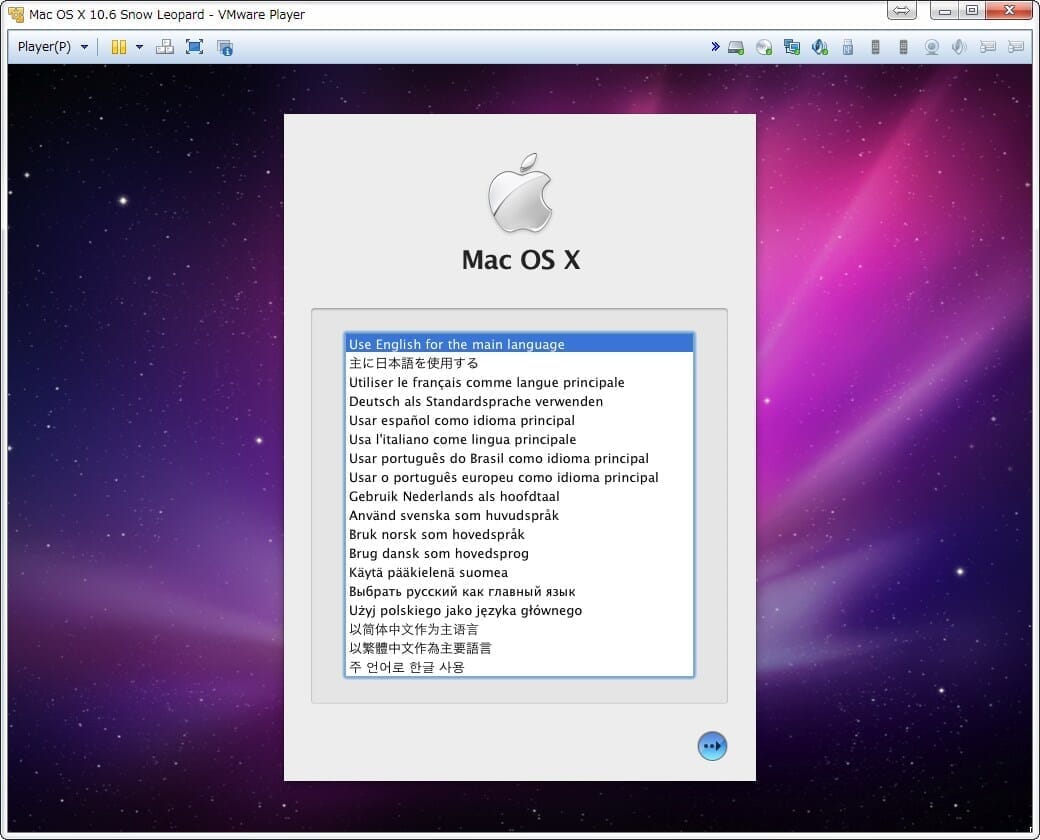Click the Send Ctrl+Alt+Del icon
The image size is (1040, 840).
165,47
